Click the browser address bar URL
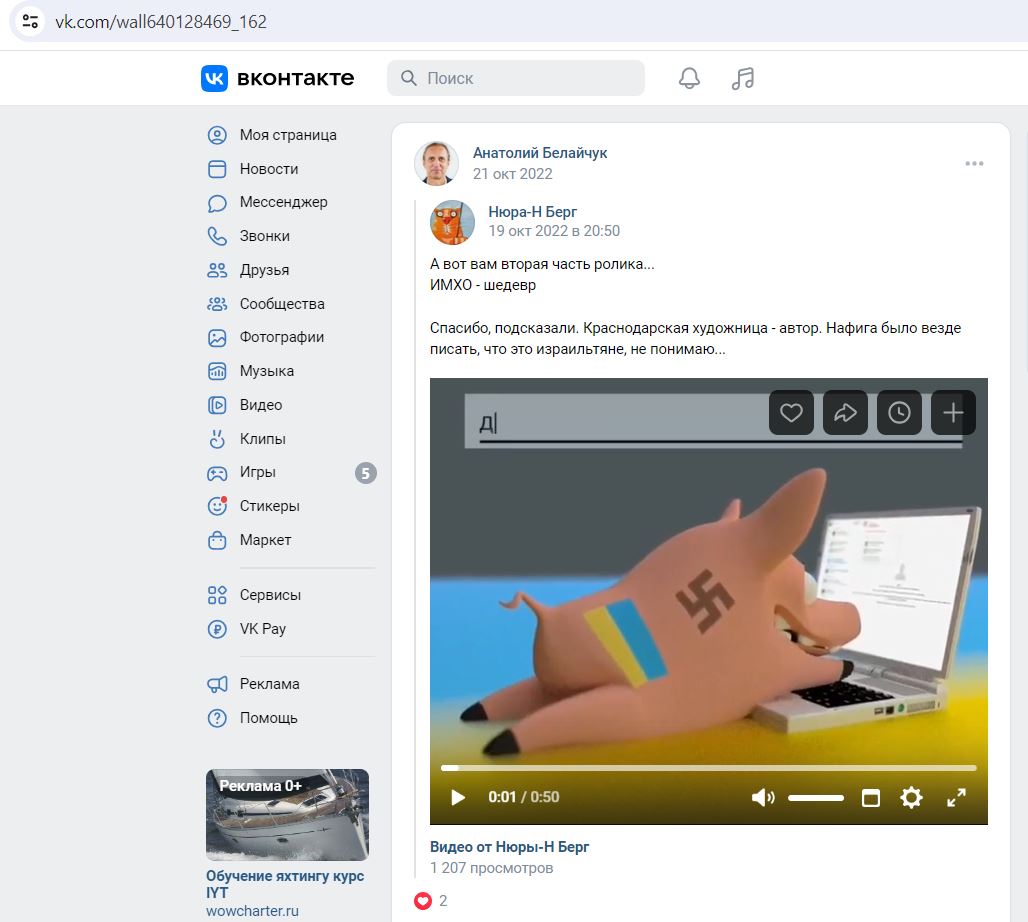Image resolution: width=1028 pixels, height=922 pixels. coord(161,22)
